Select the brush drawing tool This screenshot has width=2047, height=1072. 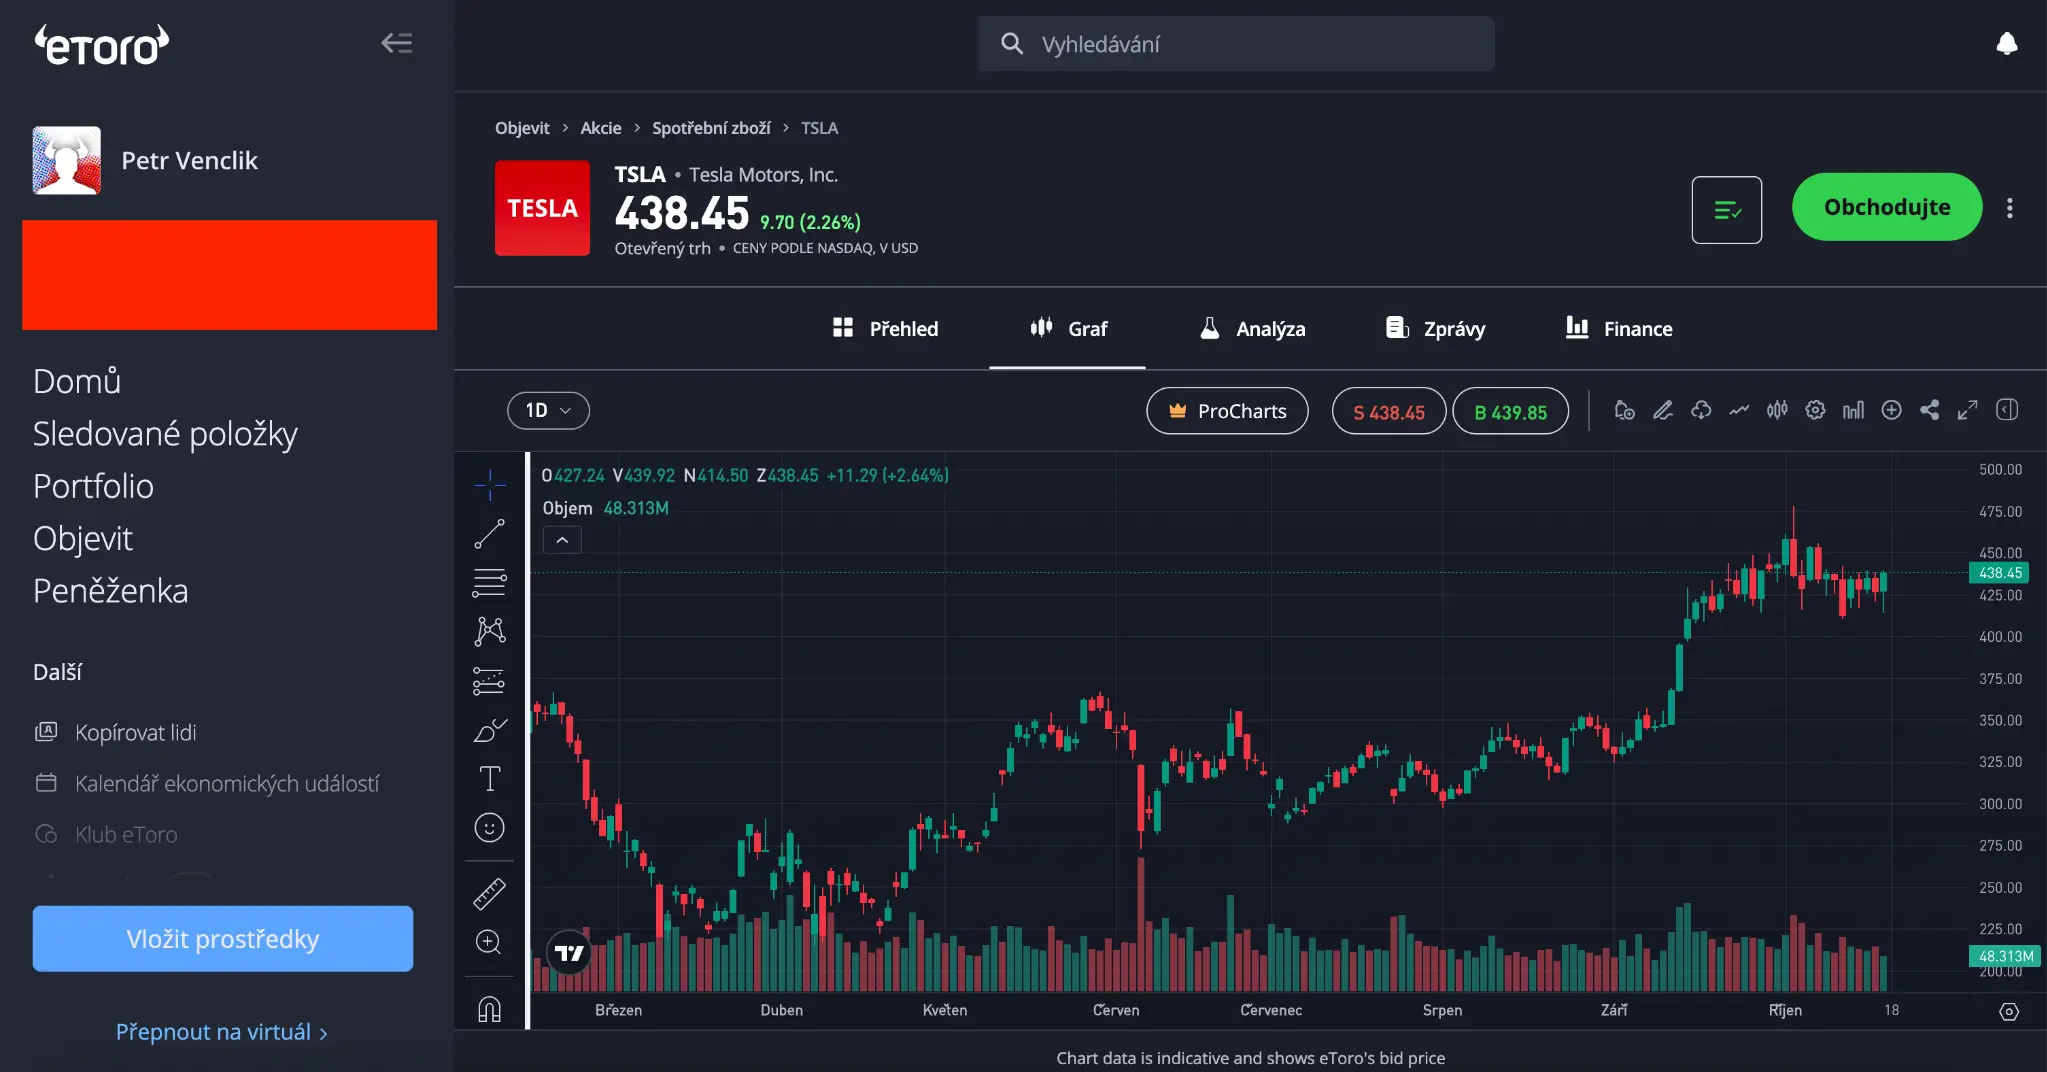coord(489,731)
